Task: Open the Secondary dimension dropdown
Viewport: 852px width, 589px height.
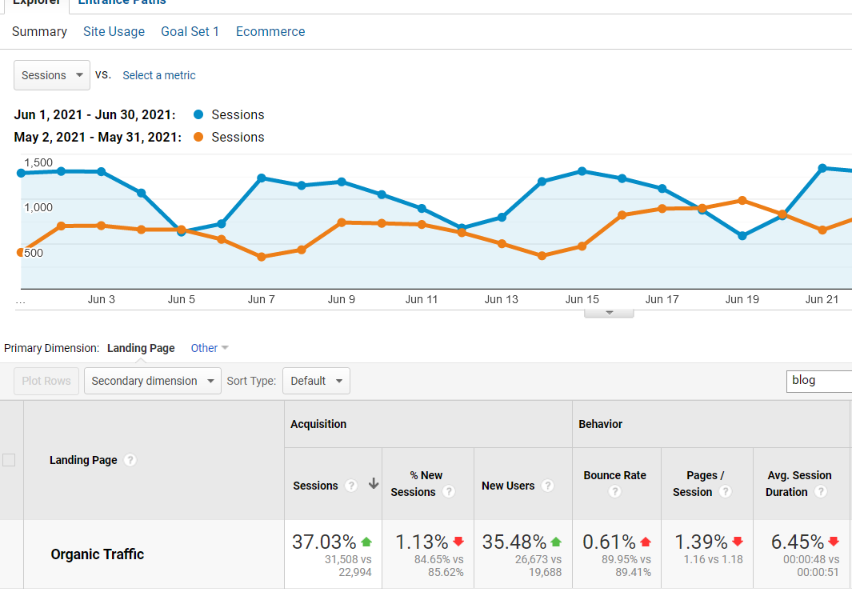Action: pyautogui.click(x=153, y=381)
